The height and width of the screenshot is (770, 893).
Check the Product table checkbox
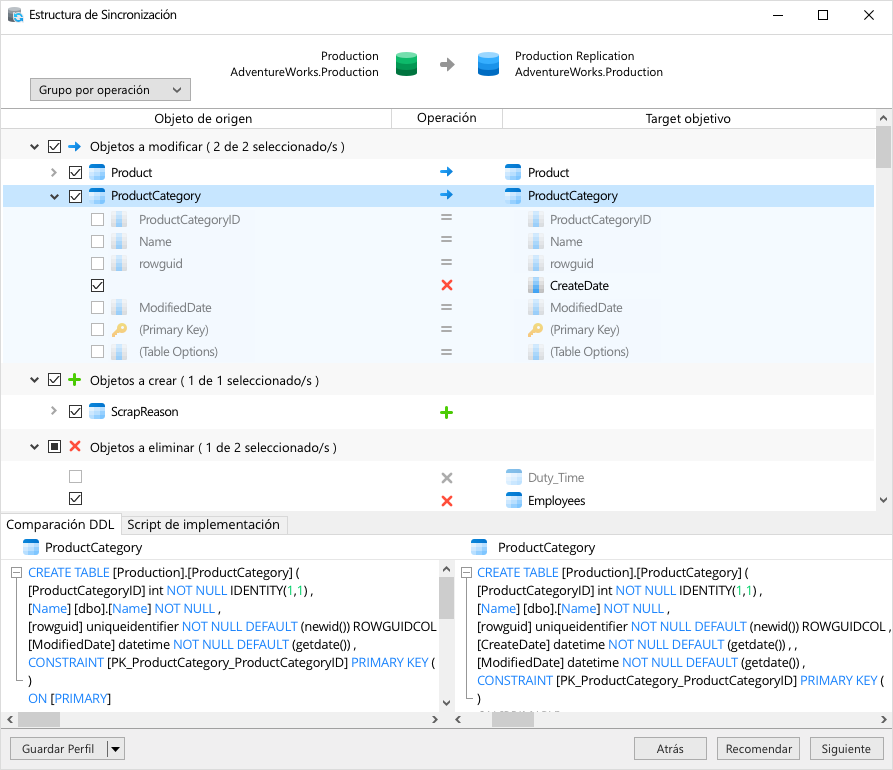click(x=75, y=172)
